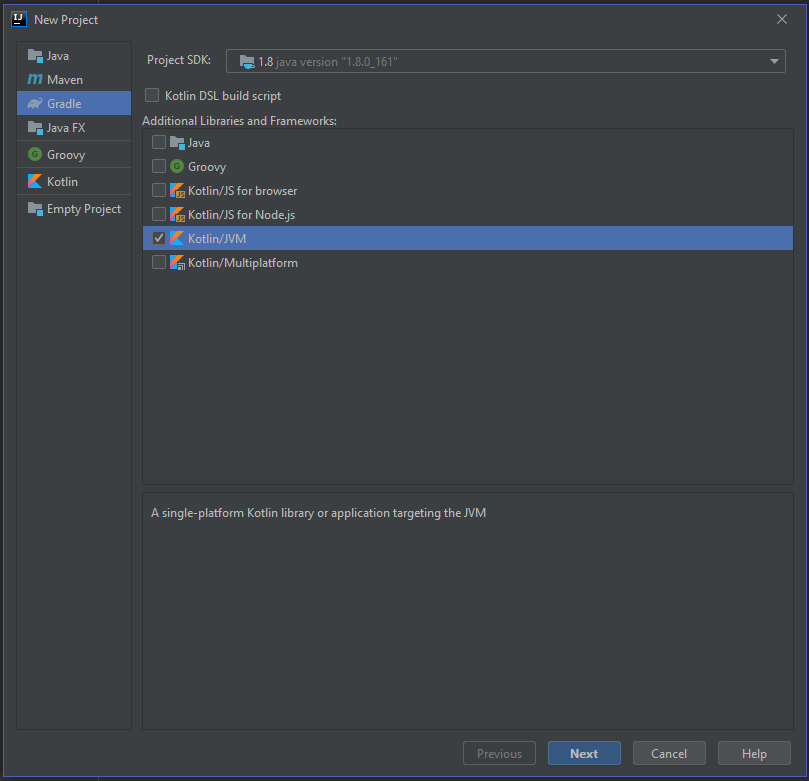Click the 'Kotlin/Multiplatform' text row
The width and height of the screenshot is (809, 781).
pyautogui.click(x=468, y=262)
